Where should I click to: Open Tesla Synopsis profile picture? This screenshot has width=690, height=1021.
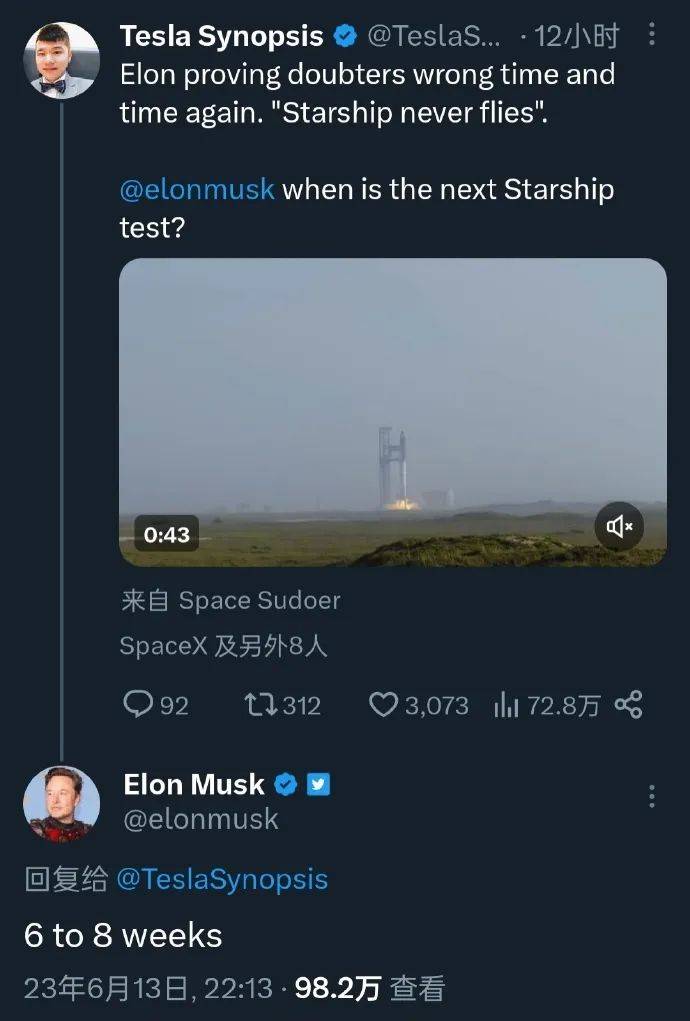[61, 60]
